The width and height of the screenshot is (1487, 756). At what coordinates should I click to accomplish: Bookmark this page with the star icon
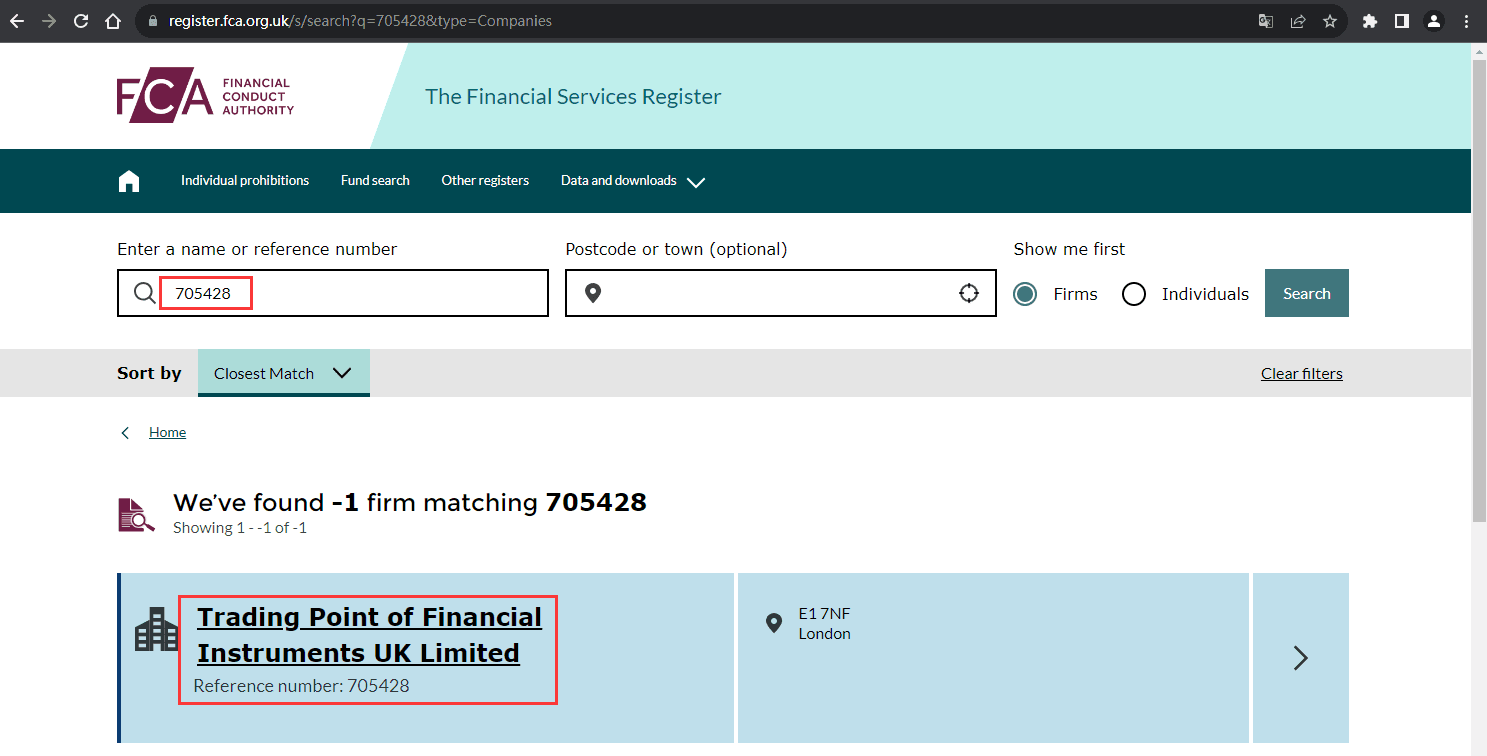(1330, 21)
